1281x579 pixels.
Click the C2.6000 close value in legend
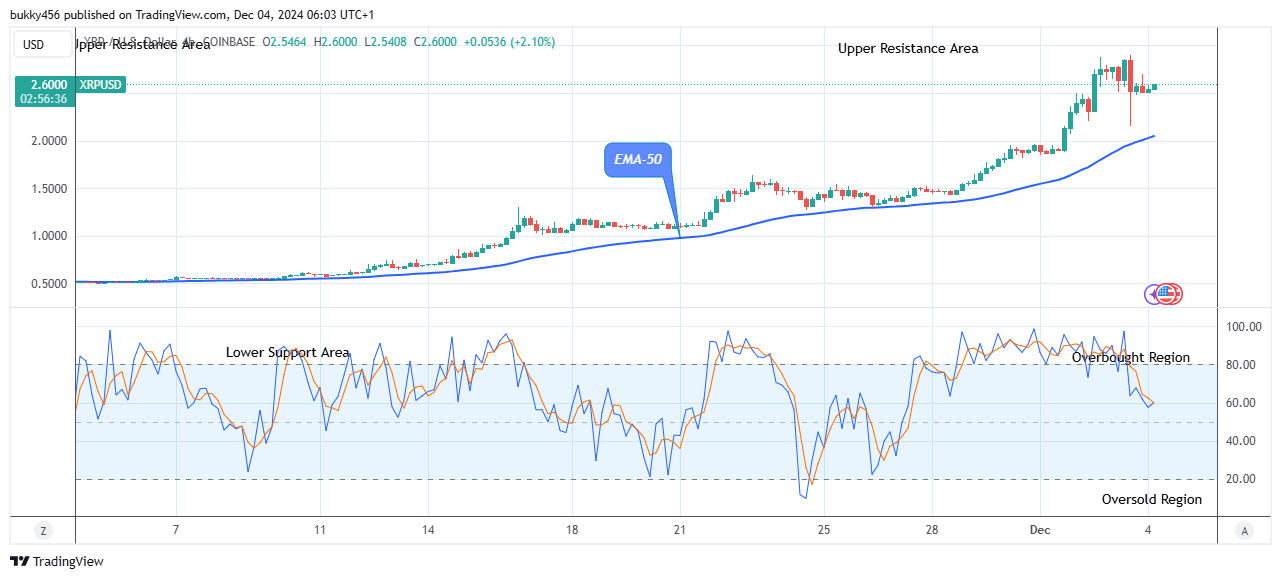pos(437,42)
